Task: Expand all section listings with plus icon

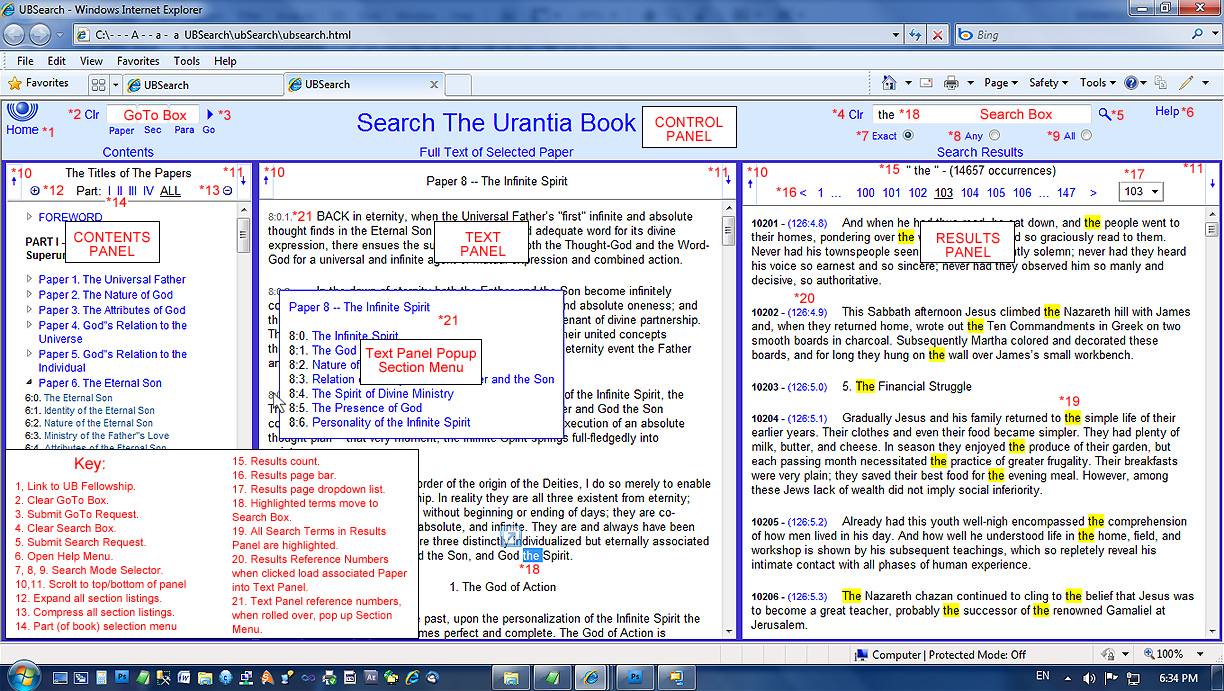Action: [x=36, y=191]
